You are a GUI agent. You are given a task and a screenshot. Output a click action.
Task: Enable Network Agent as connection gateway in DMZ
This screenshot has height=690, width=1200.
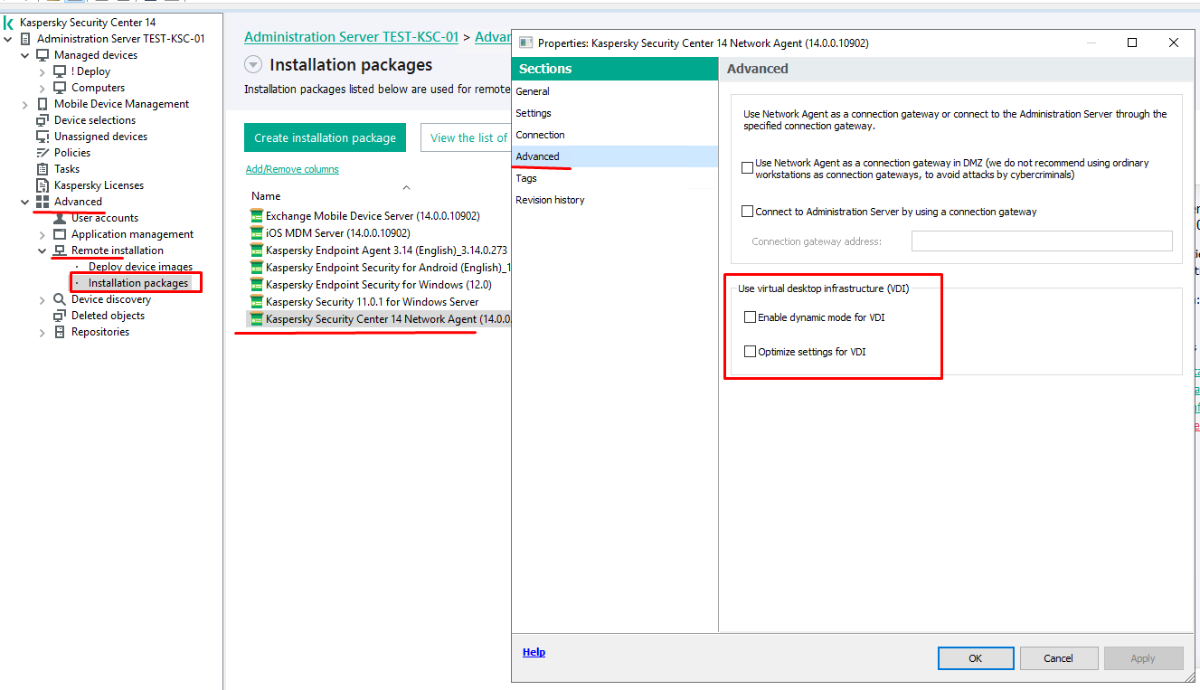747,168
